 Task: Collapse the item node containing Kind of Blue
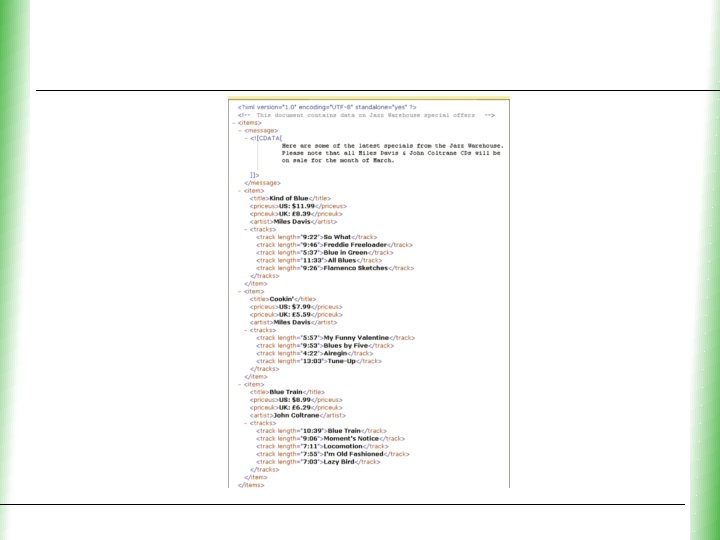point(240,191)
